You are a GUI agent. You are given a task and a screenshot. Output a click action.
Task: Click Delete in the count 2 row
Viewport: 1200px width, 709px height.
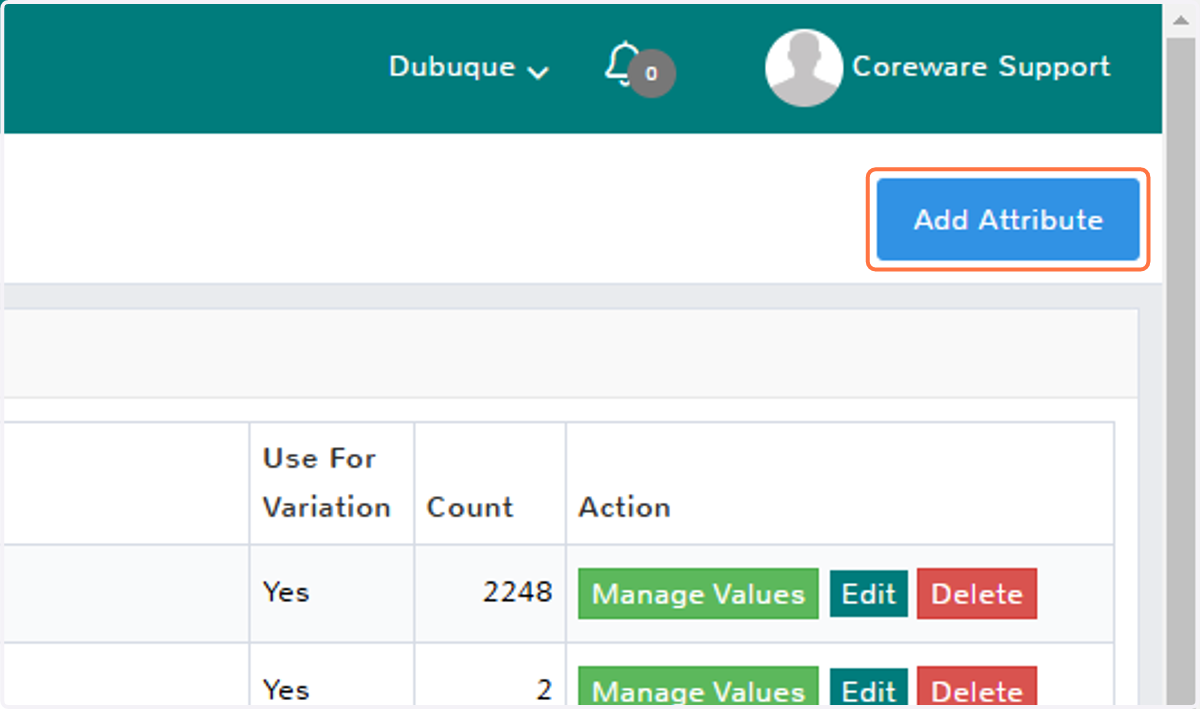(977, 688)
